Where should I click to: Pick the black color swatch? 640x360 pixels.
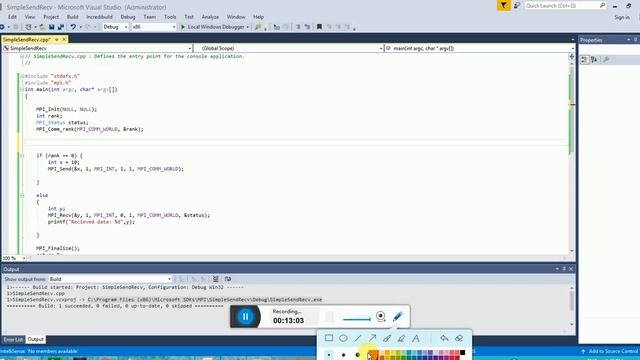coord(462,353)
